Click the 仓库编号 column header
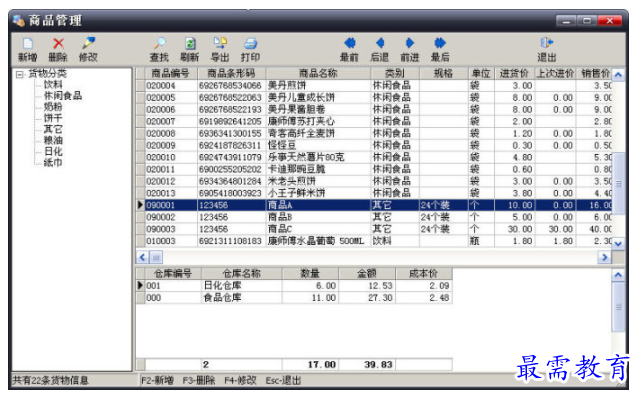Image resolution: width=638 pixels, height=399 pixels. (173, 274)
